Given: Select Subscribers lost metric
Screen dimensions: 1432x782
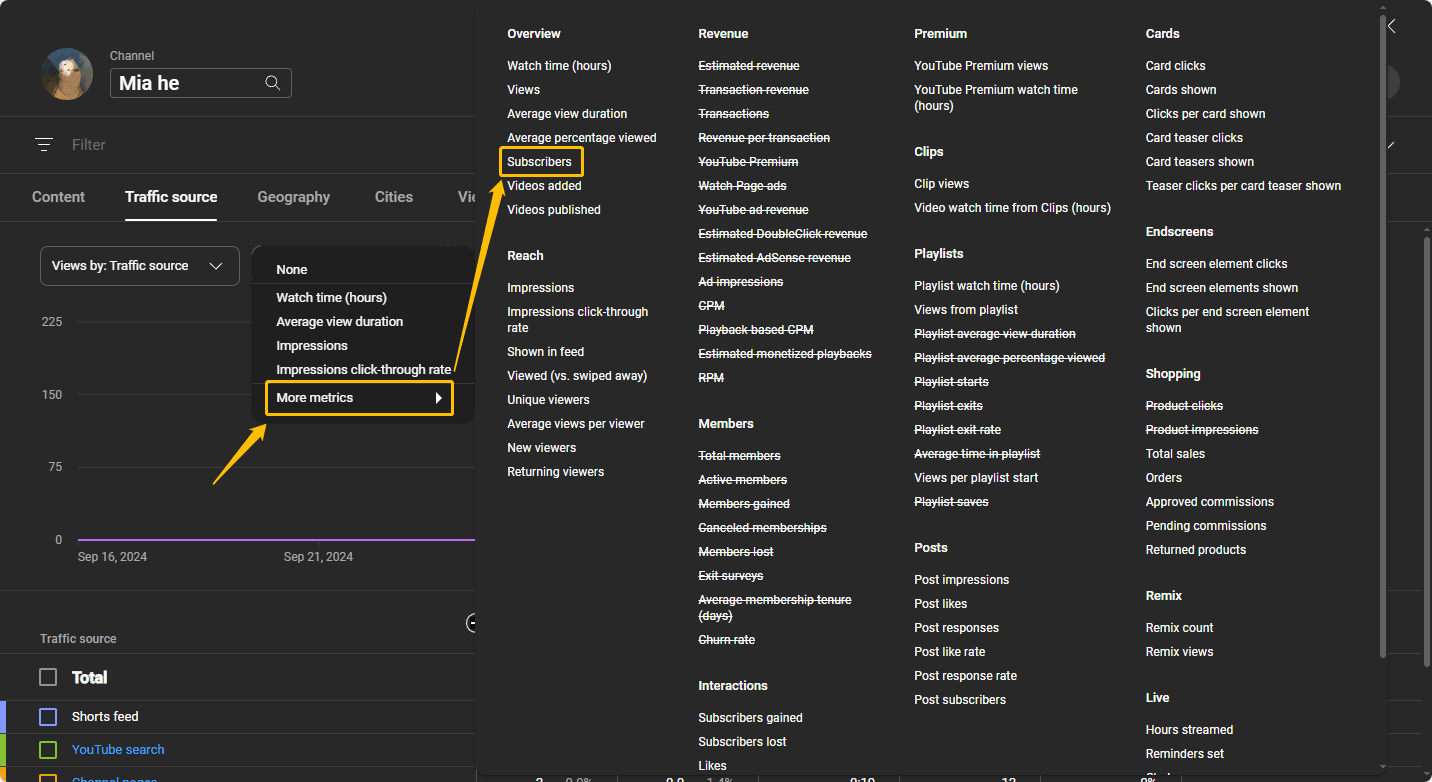Looking at the screenshot, I should (x=742, y=742).
